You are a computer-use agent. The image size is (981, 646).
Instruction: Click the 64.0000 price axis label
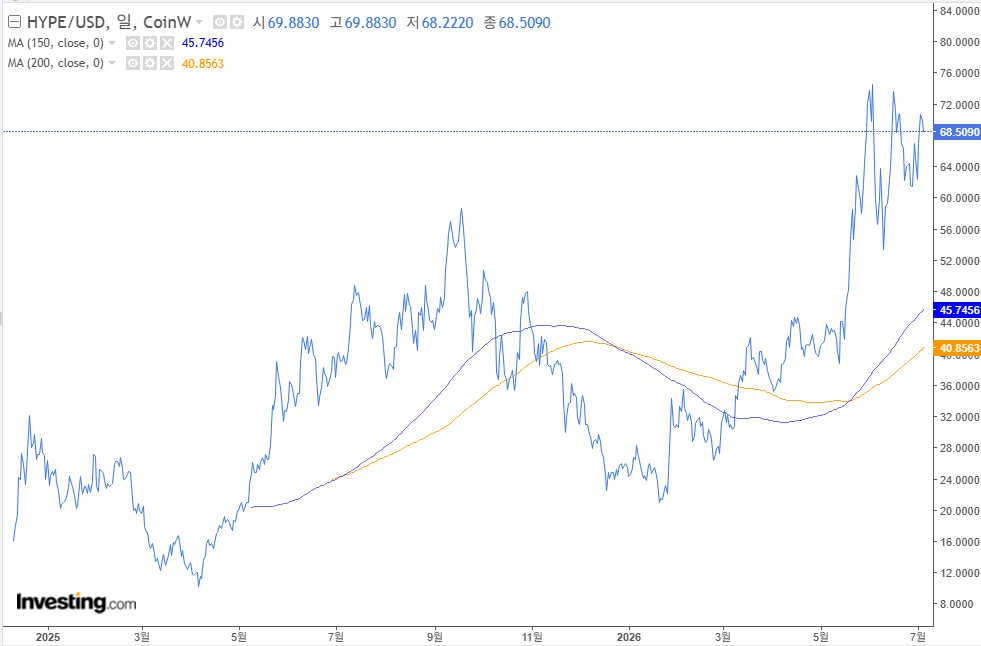(x=960, y=167)
